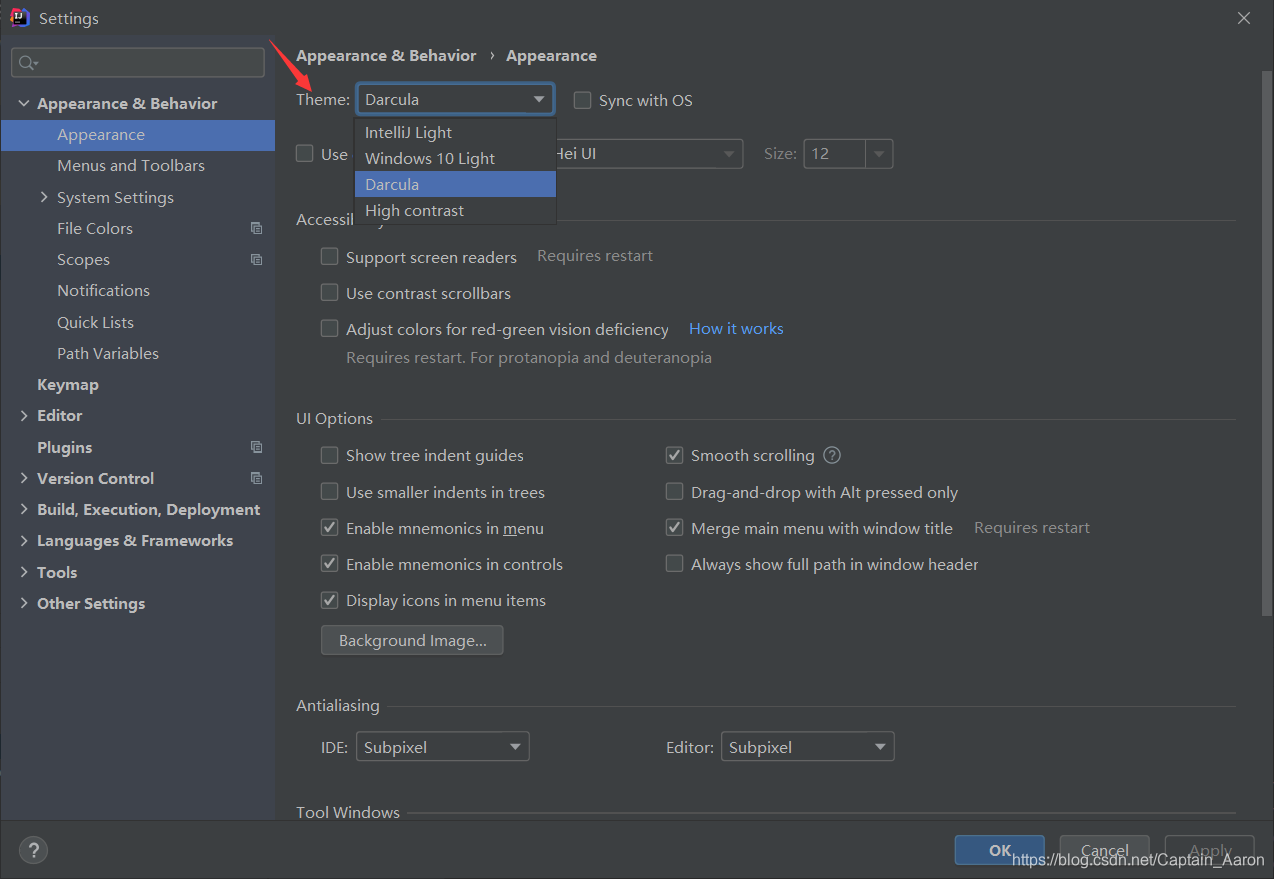This screenshot has height=879, width=1274.
Task: Close the Settings dialog window
Action: (x=1244, y=18)
